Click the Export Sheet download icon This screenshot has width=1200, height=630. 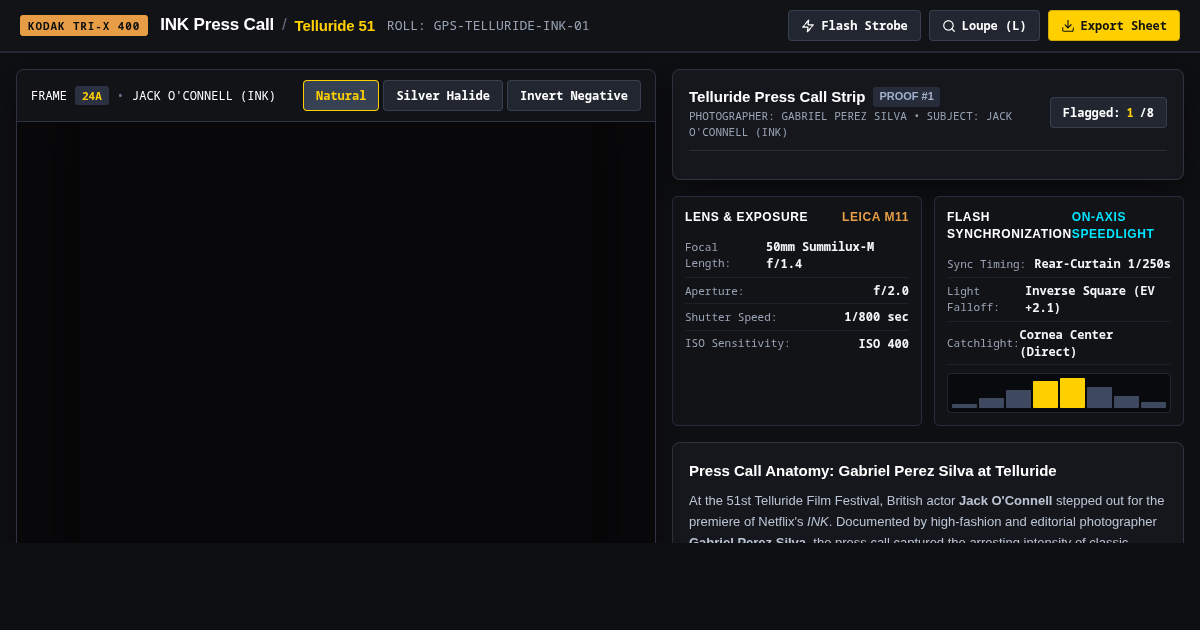pos(1068,26)
